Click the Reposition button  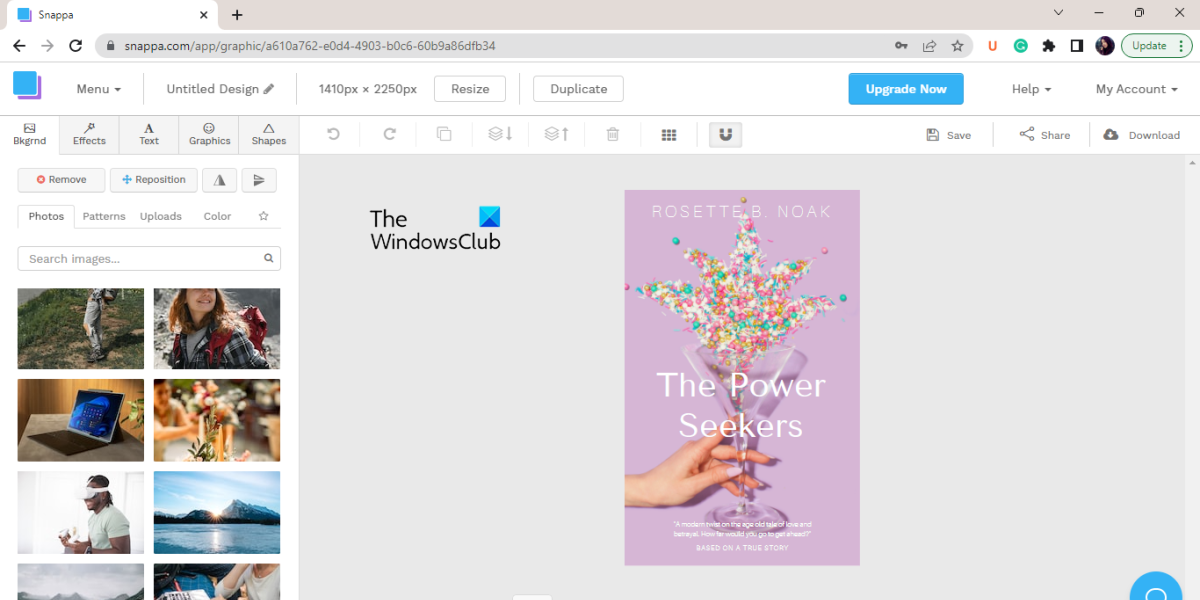(154, 180)
